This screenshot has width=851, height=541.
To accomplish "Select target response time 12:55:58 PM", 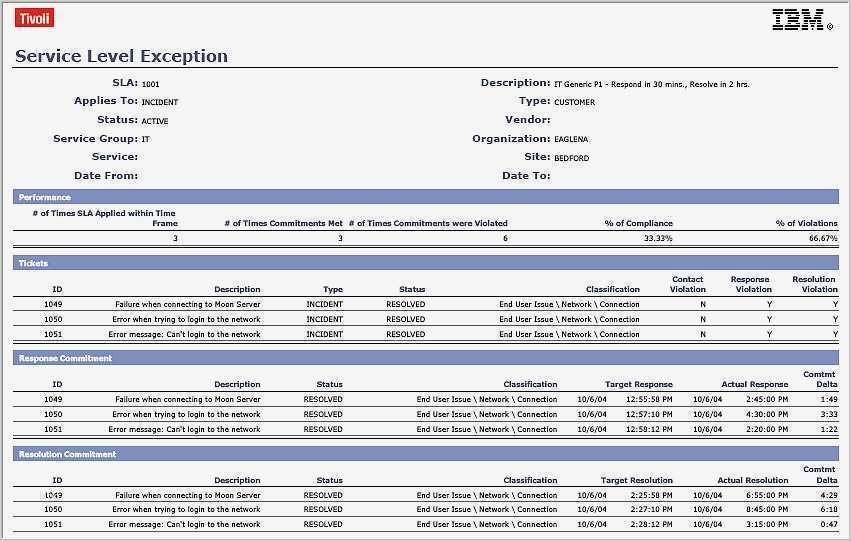I will [649, 399].
